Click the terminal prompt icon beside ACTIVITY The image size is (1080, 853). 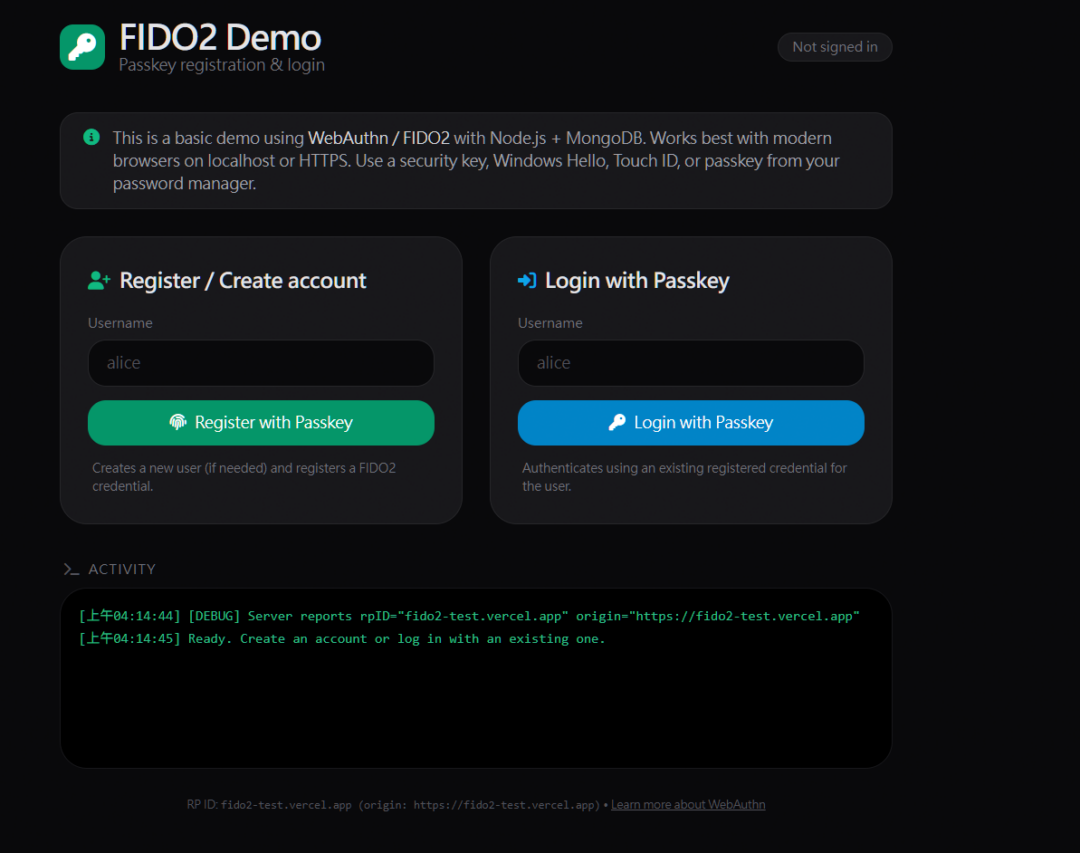click(x=71, y=569)
